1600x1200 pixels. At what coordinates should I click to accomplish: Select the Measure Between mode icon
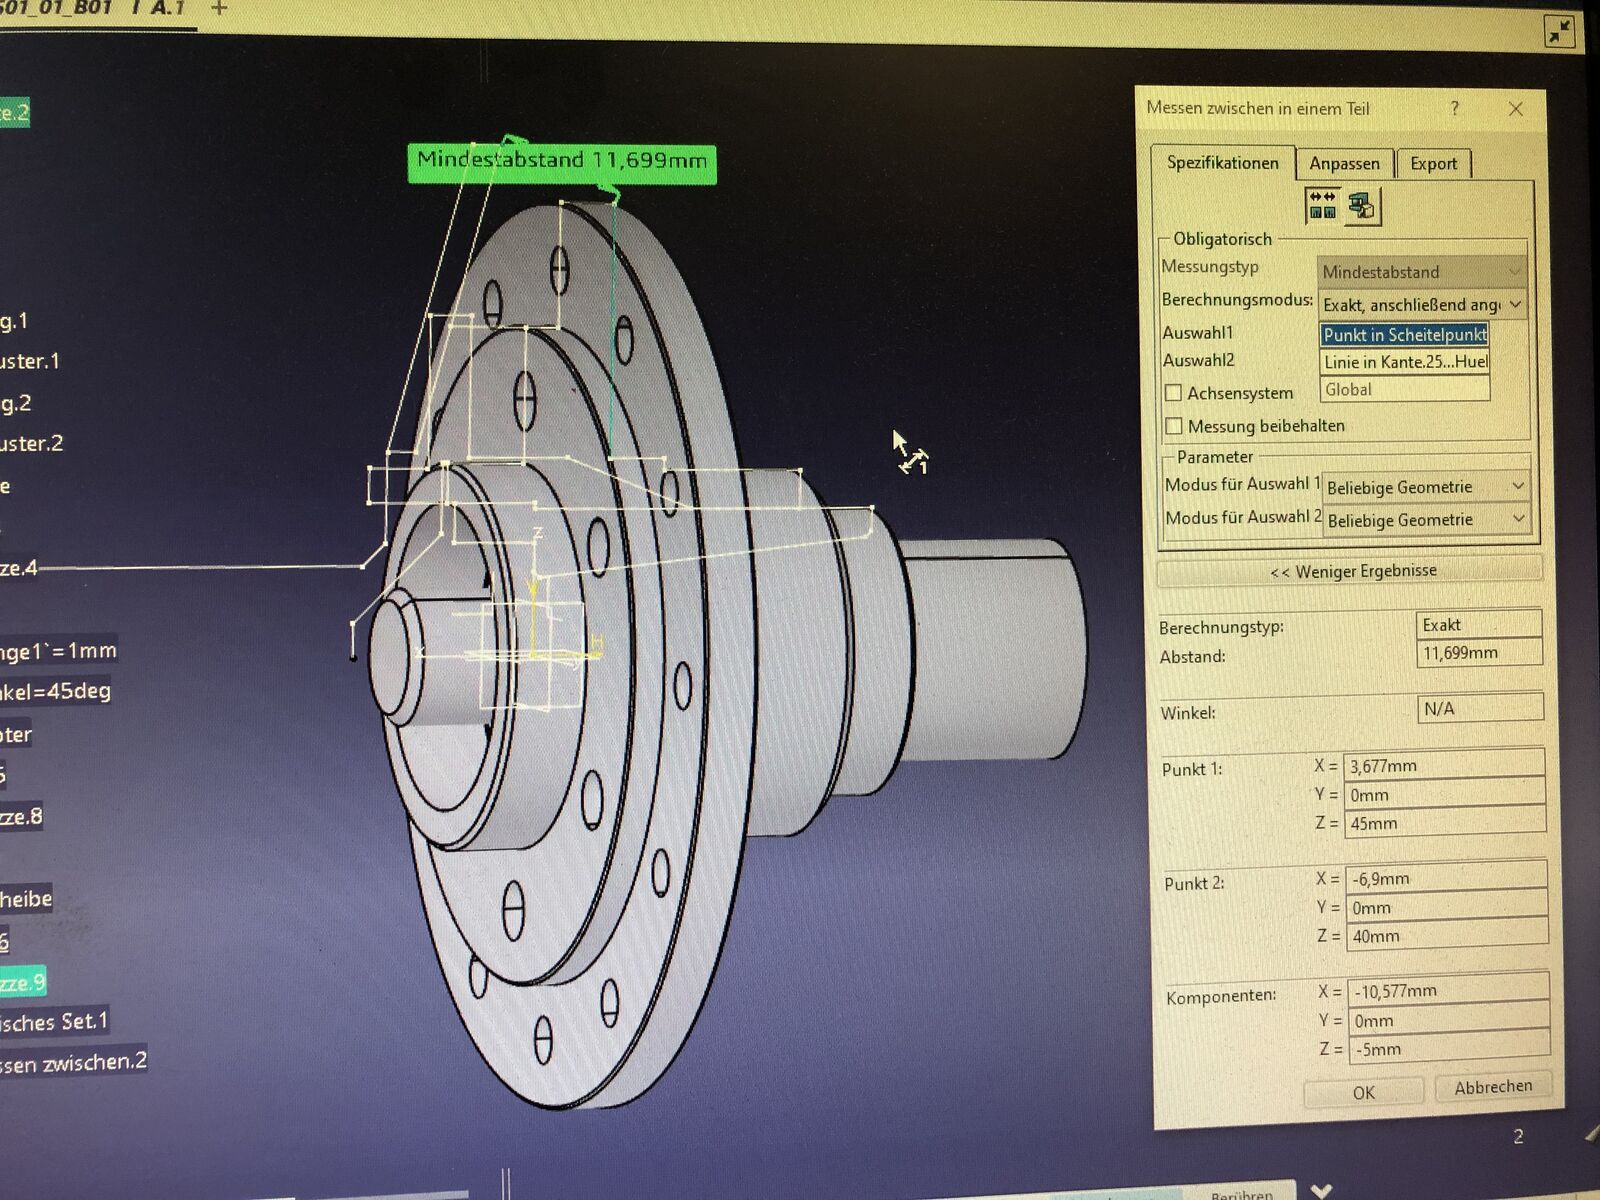[1322, 205]
